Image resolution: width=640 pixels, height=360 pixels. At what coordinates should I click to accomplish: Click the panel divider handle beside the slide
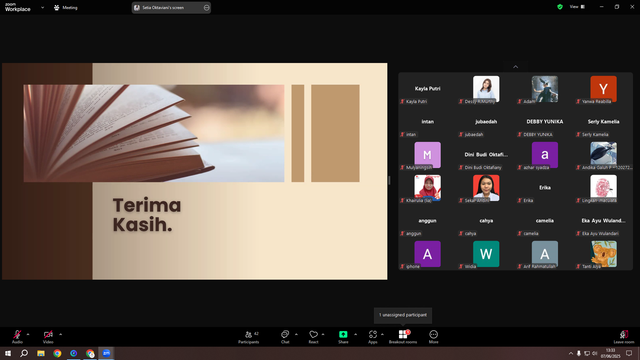(389, 180)
